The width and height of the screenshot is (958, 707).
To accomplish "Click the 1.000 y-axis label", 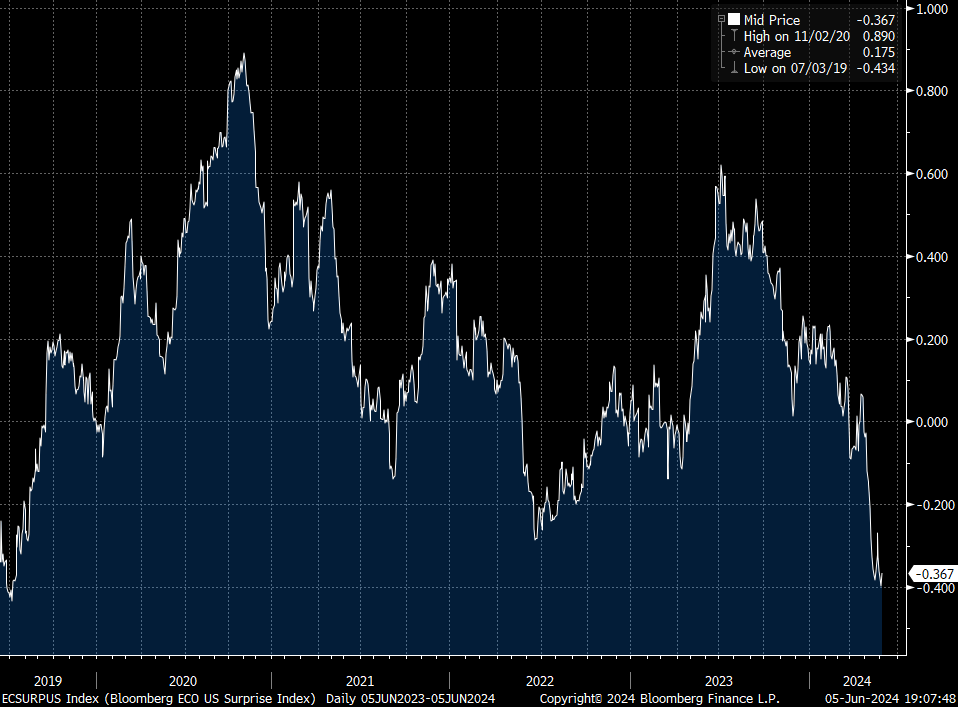I will tap(931, 9).
